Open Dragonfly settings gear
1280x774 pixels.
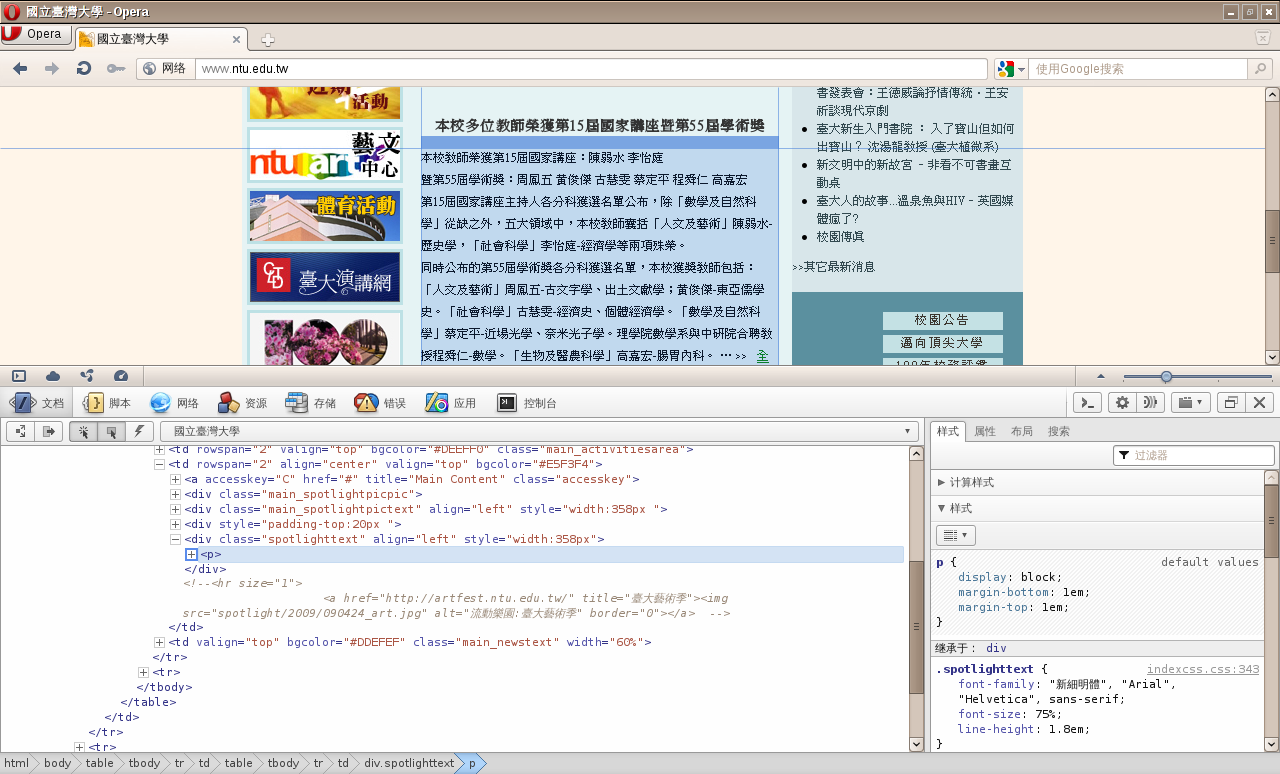click(x=1122, y=402)
